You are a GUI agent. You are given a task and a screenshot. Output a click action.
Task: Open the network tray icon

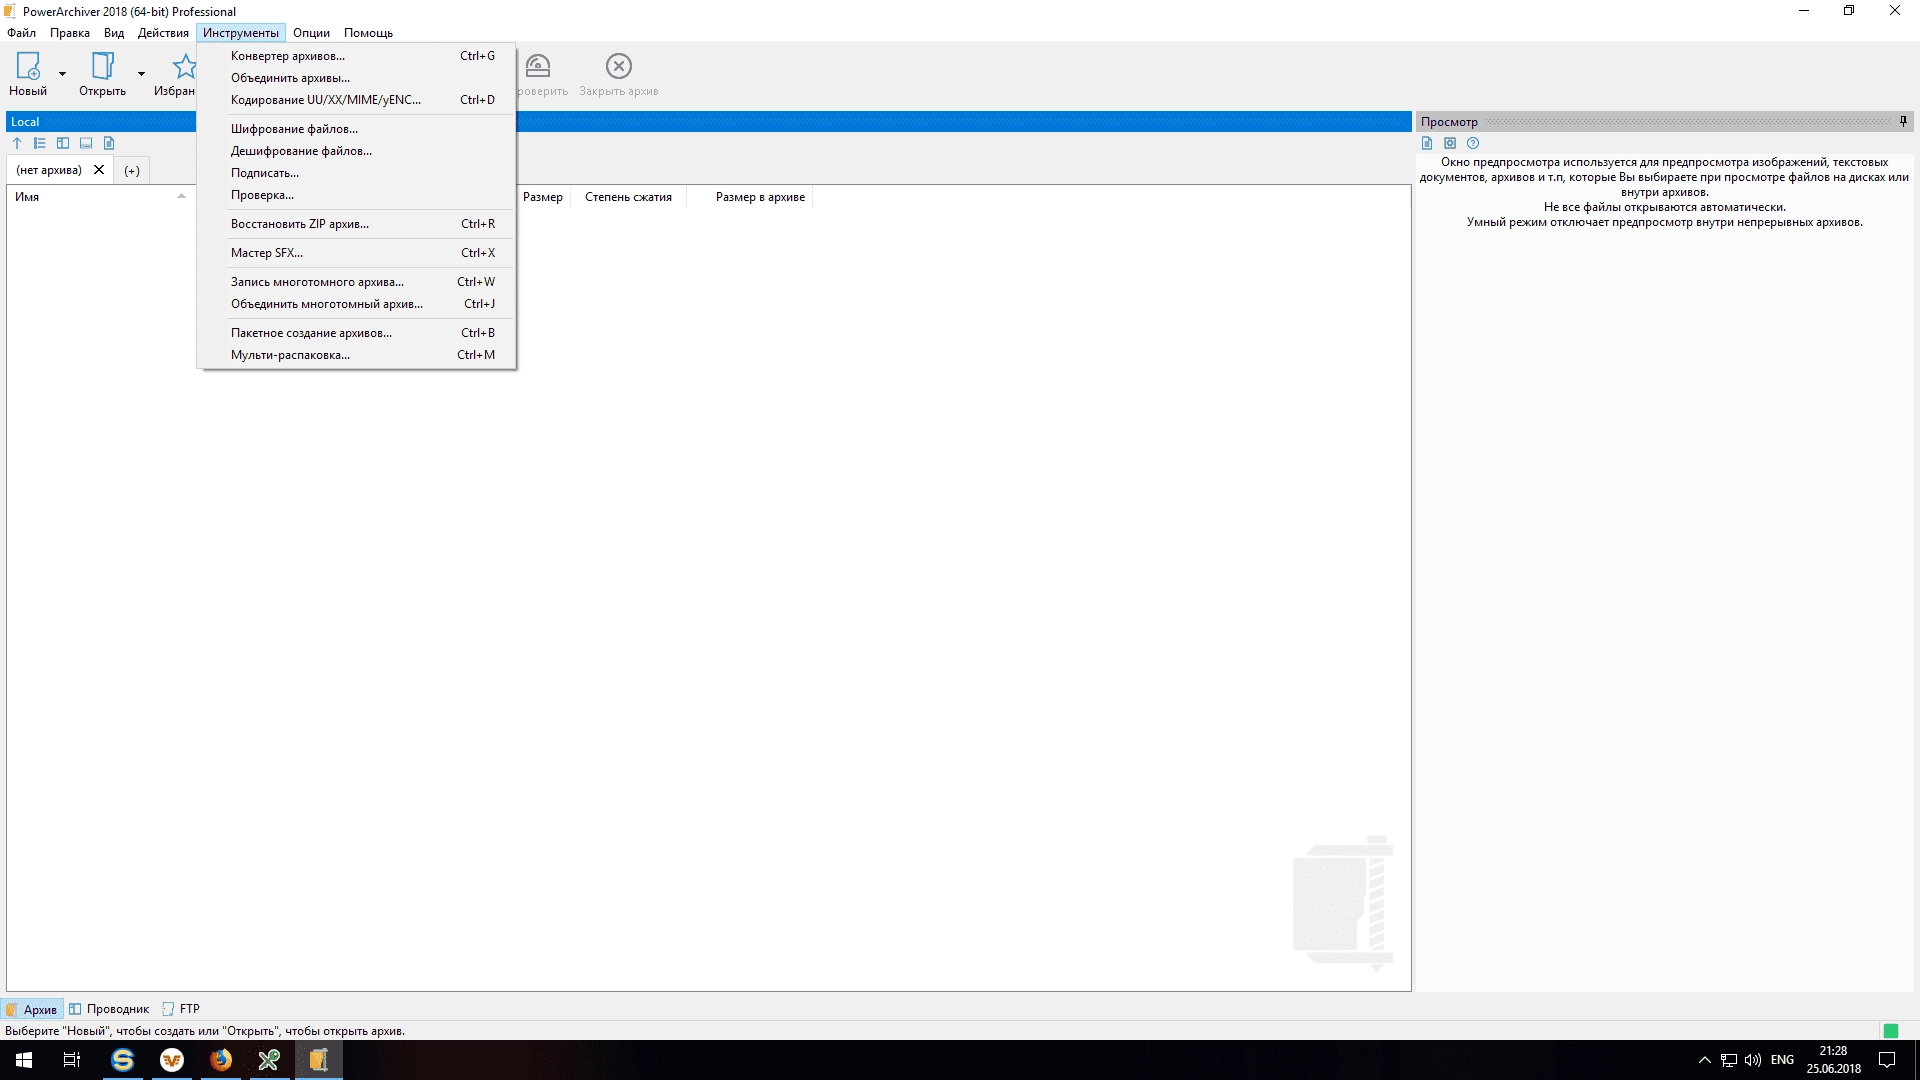[1729, 1060]
